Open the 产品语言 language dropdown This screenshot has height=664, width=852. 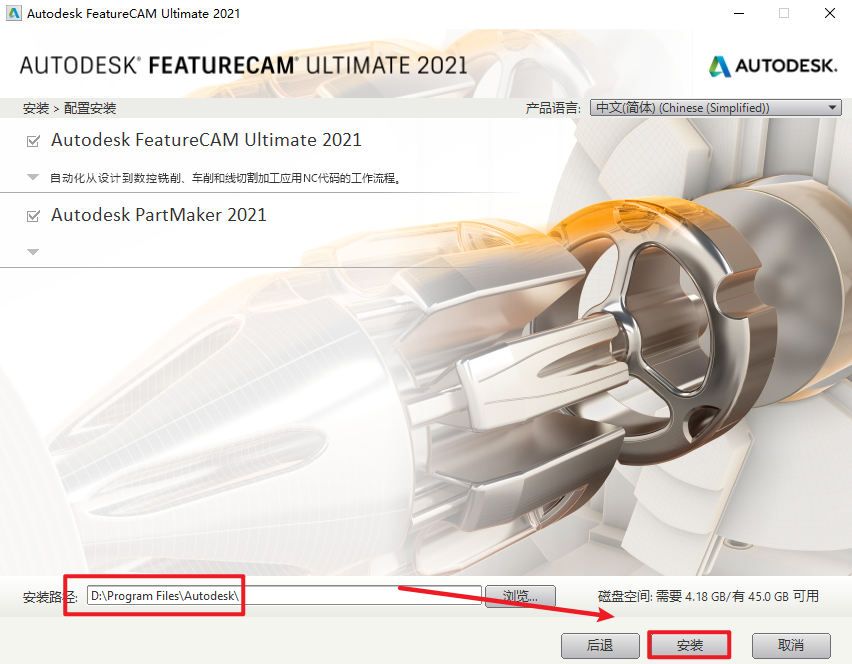pos(716,108)
